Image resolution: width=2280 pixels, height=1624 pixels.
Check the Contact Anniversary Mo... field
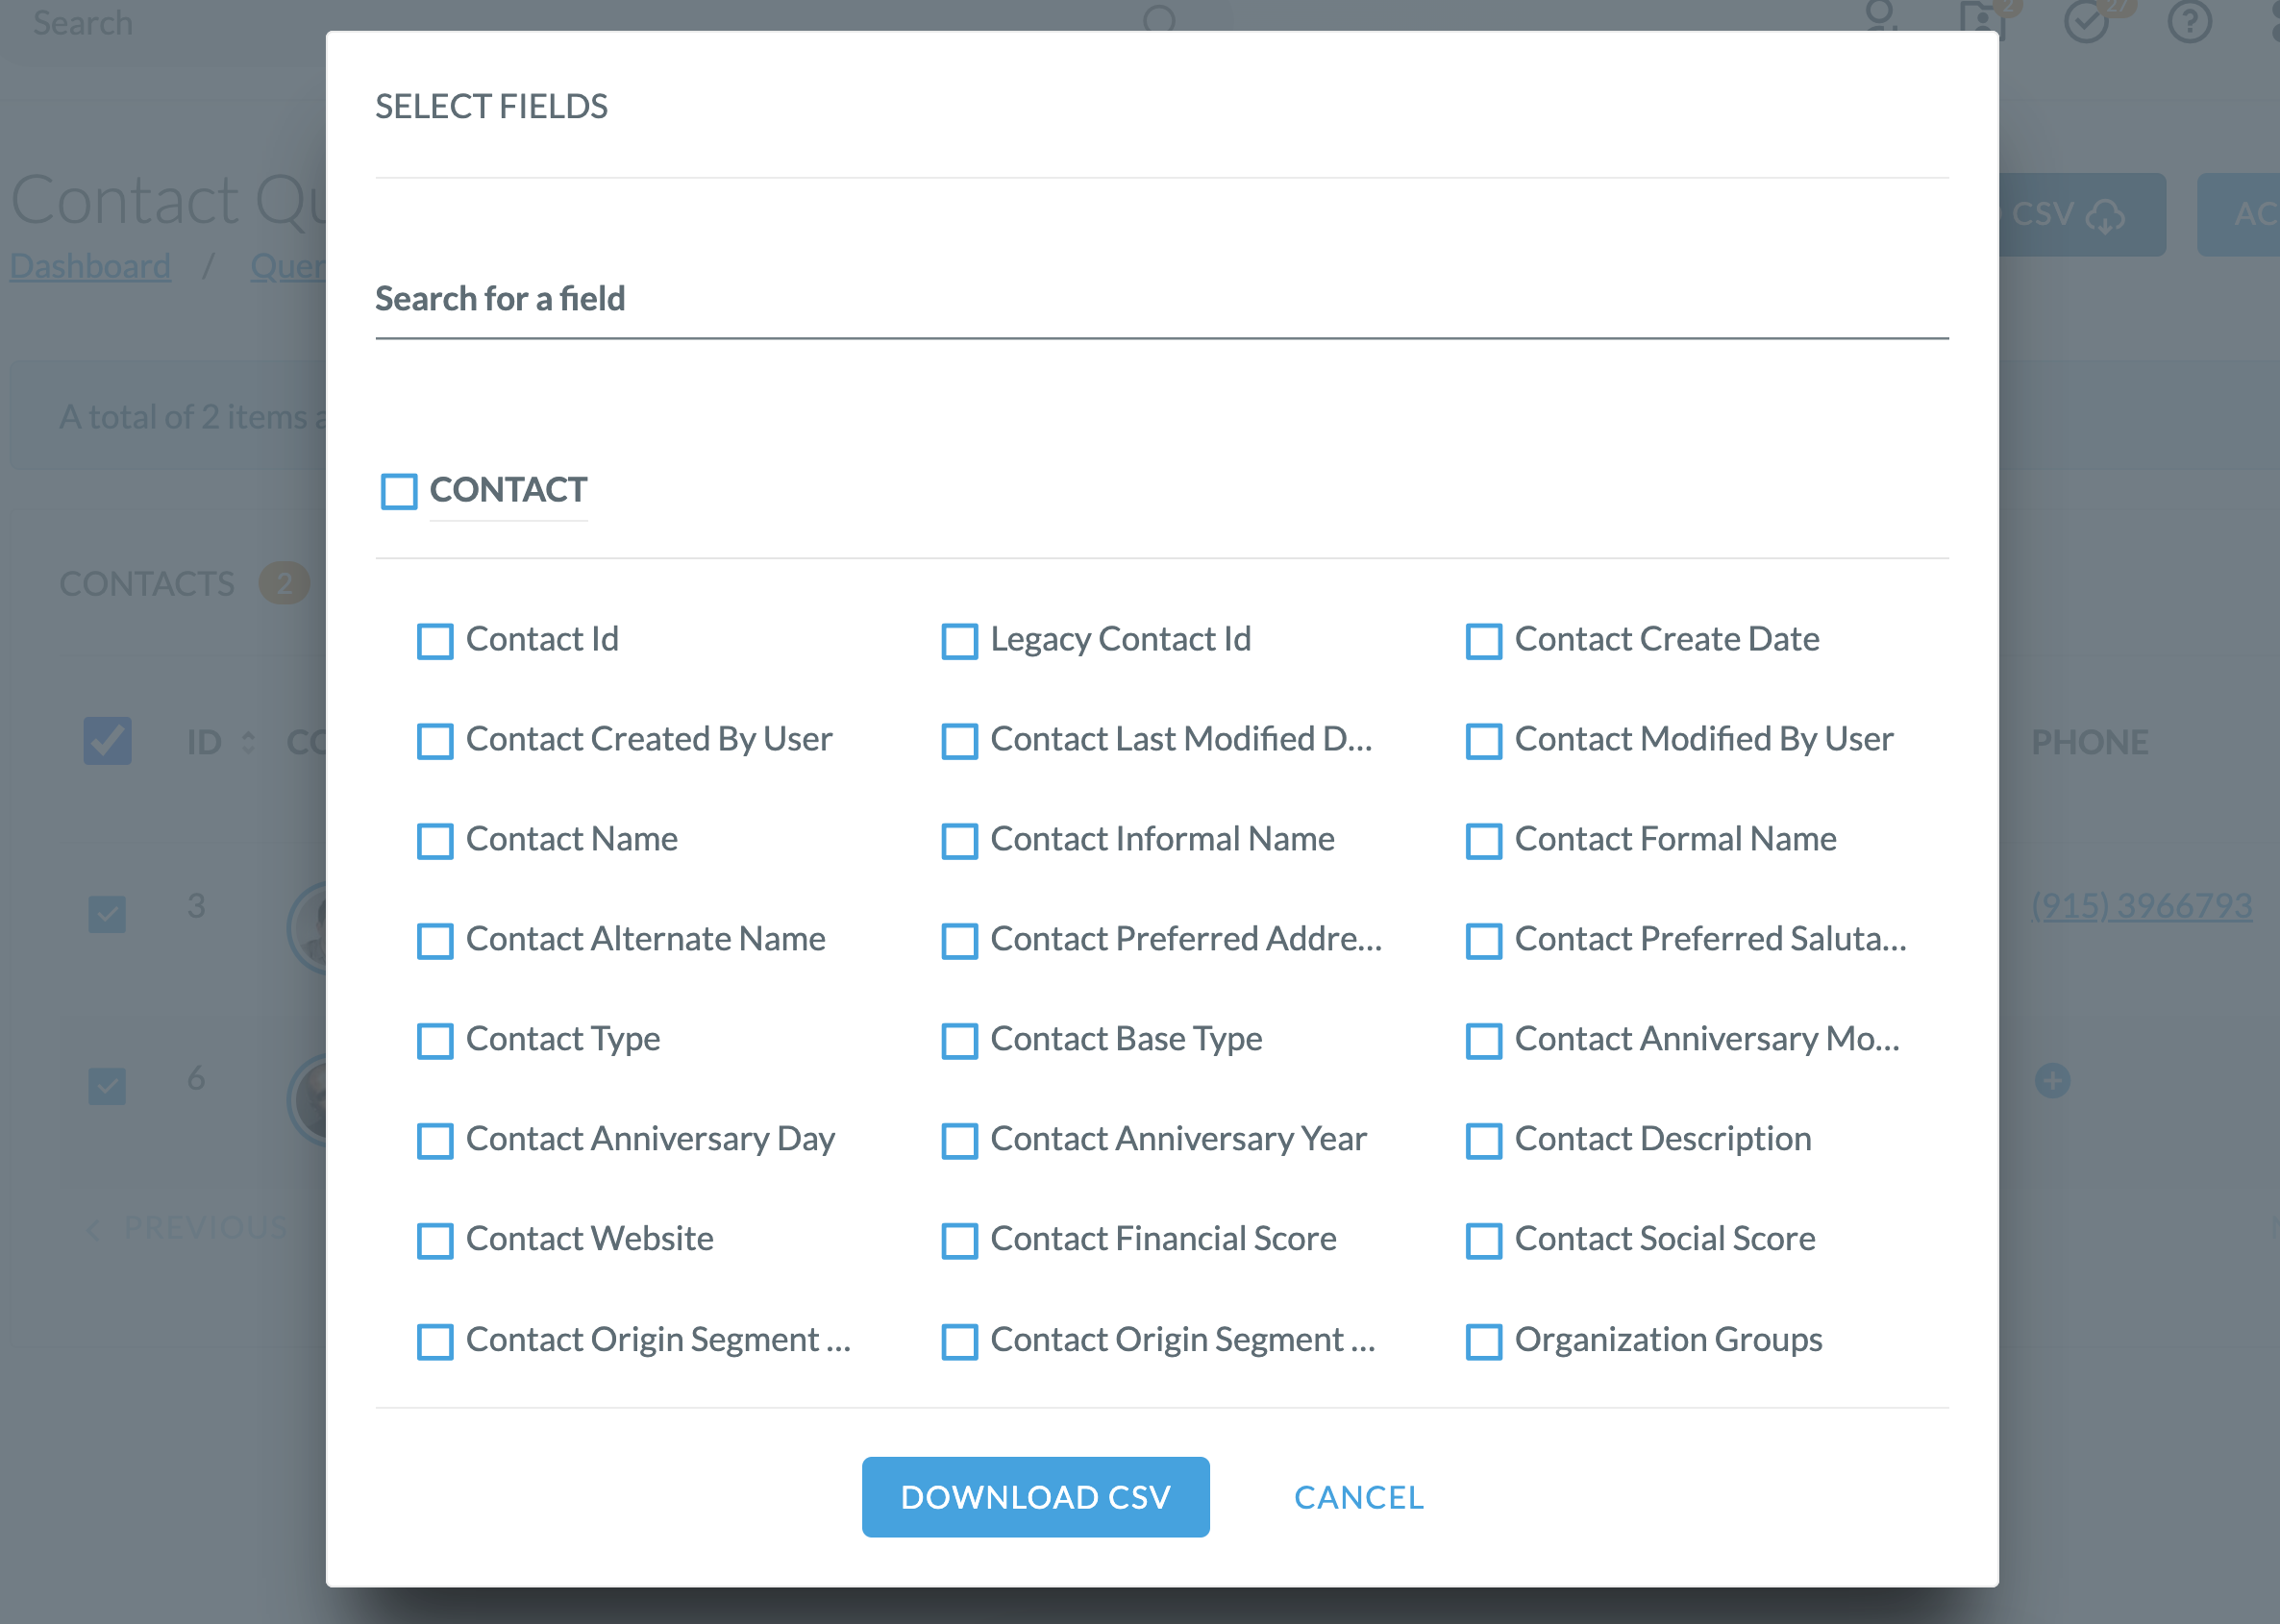1483,1041
